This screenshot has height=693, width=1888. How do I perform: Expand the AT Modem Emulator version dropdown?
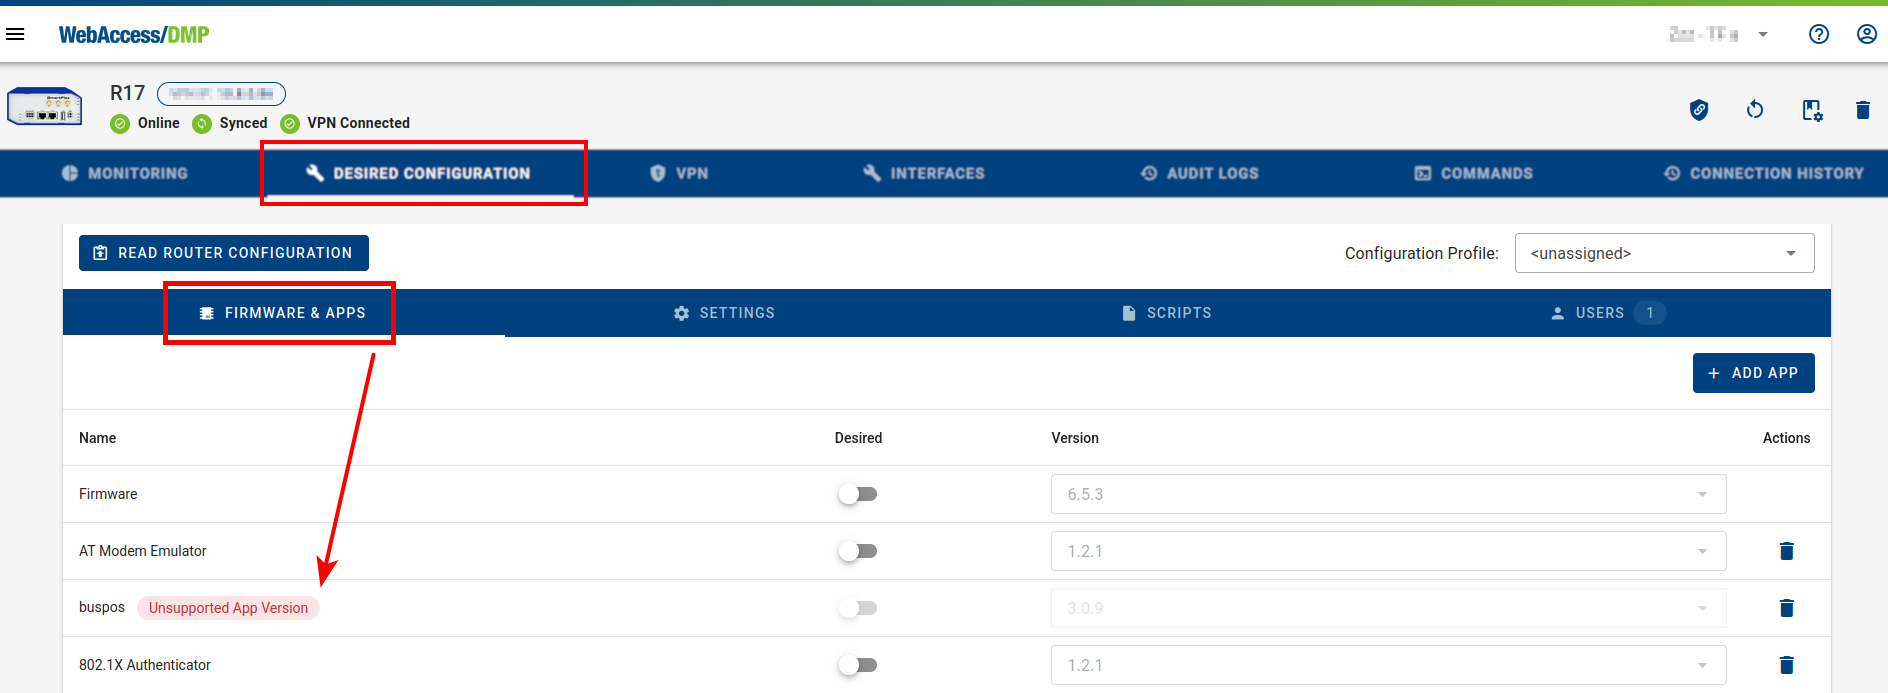click(x=1388, y=551)
